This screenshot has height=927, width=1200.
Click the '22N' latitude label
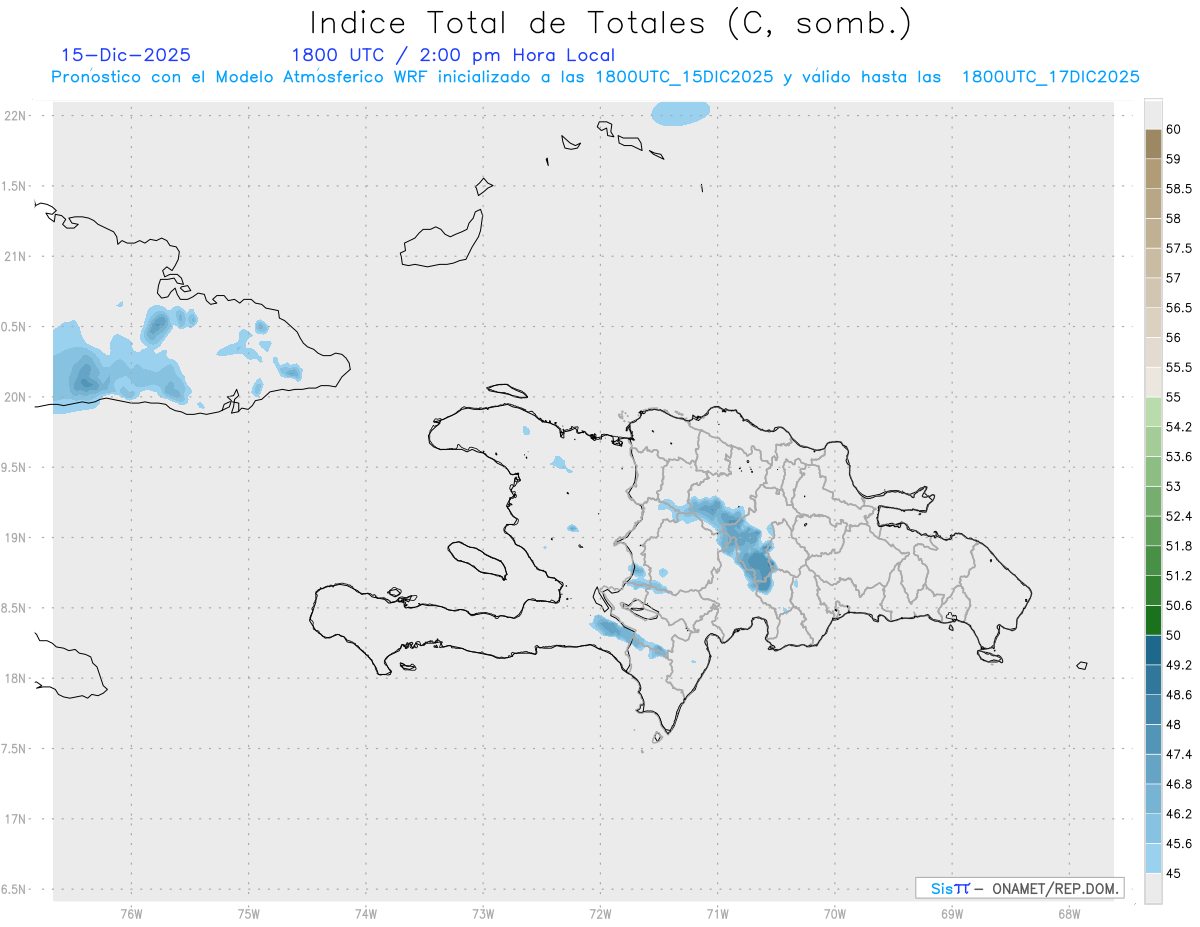tap(17, 115)
